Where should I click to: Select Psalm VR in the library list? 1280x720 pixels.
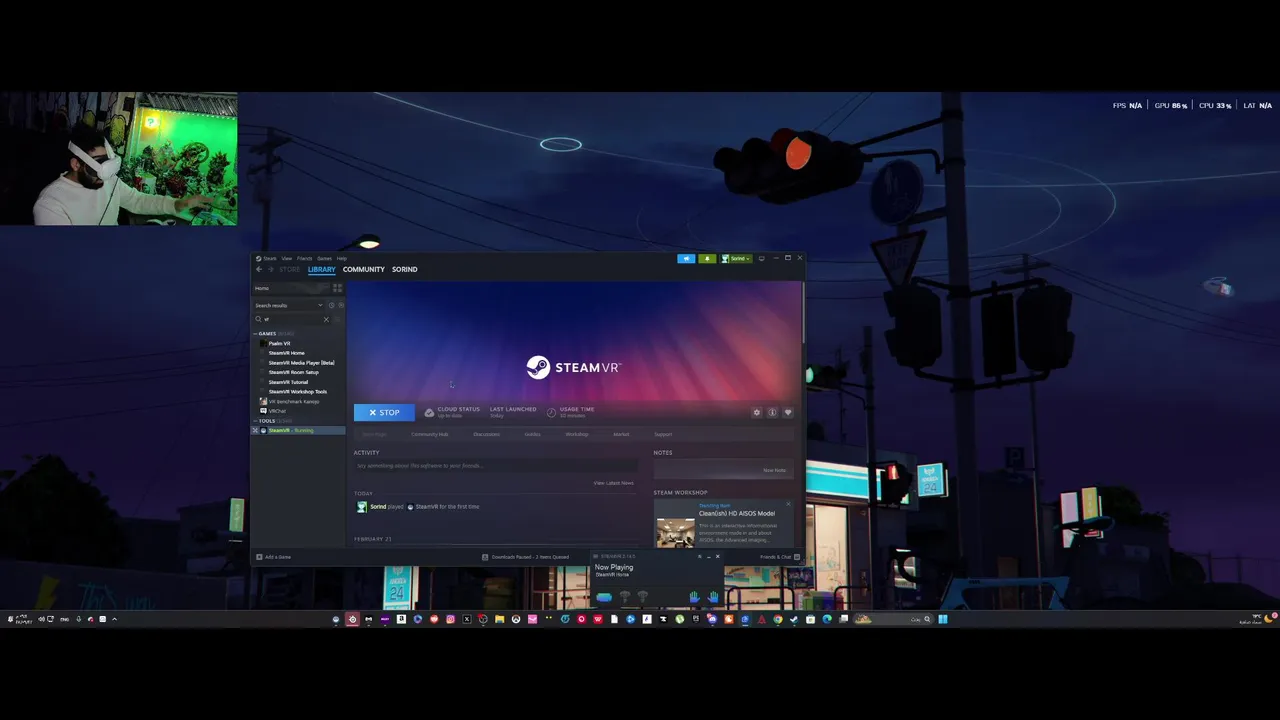[x=279, y=343]
